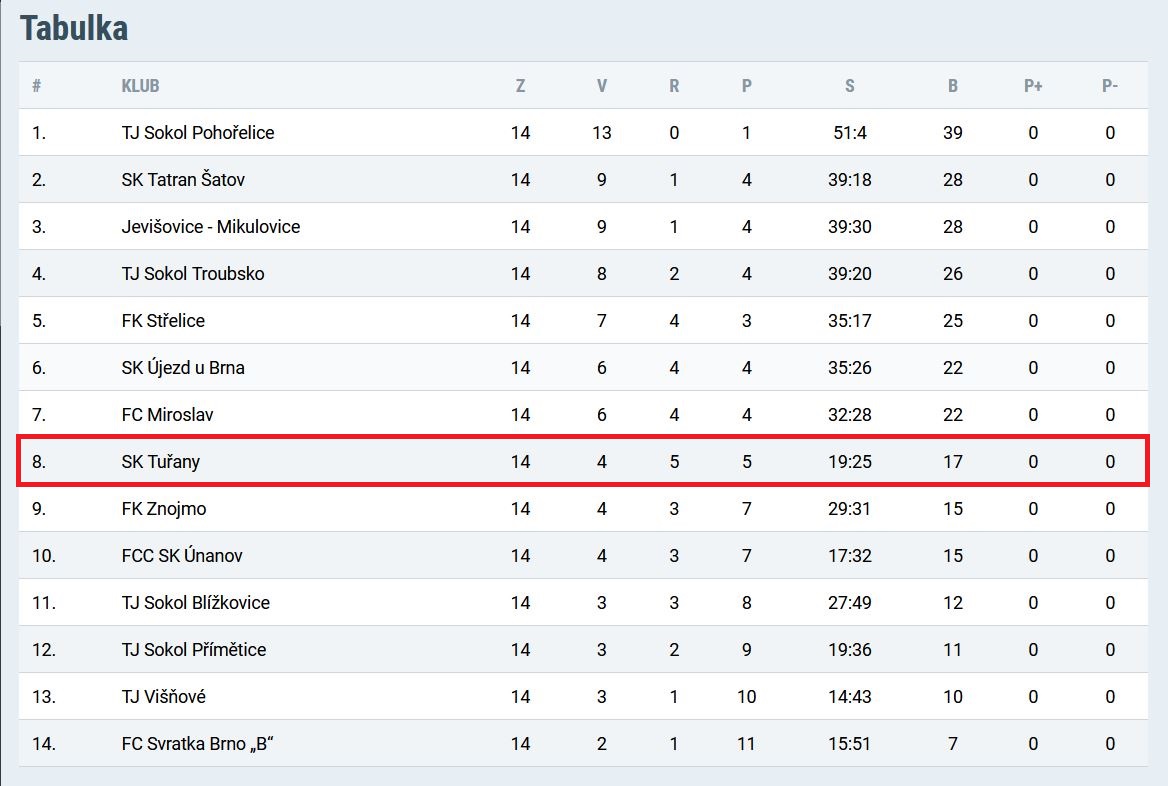Select the SK Újezd u Brna row
This screenshot has width=1168, height=786.
point(583,367)
